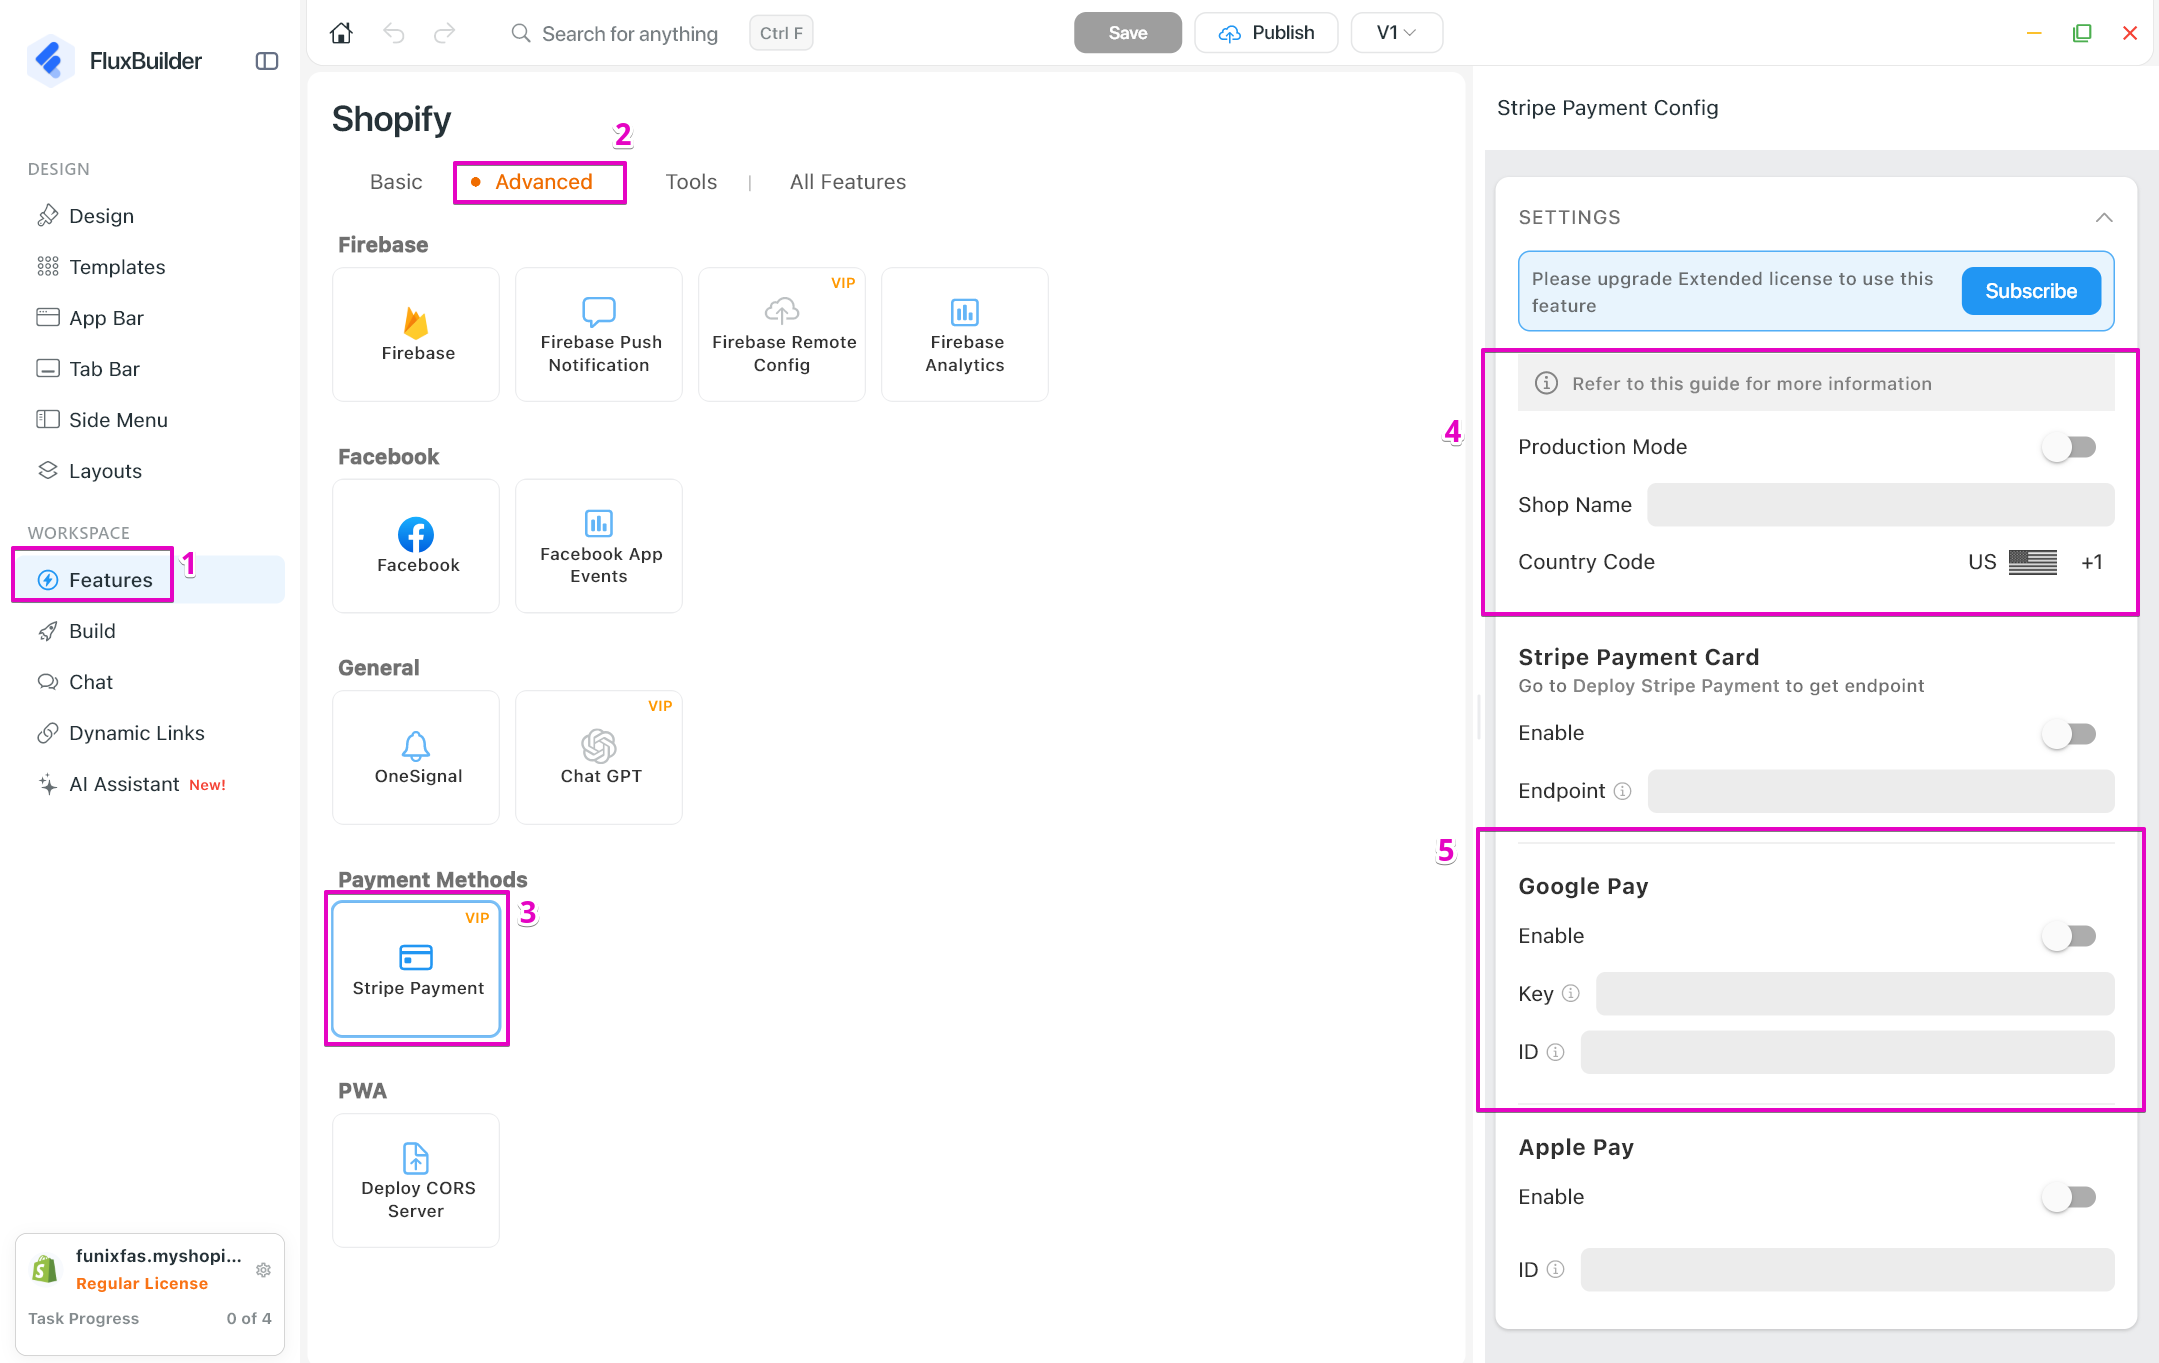Enable the Apple Pay switch
The width and height of the screenshot is (2159, 1363).
pyautogui.click(x=2069, y=1197)
